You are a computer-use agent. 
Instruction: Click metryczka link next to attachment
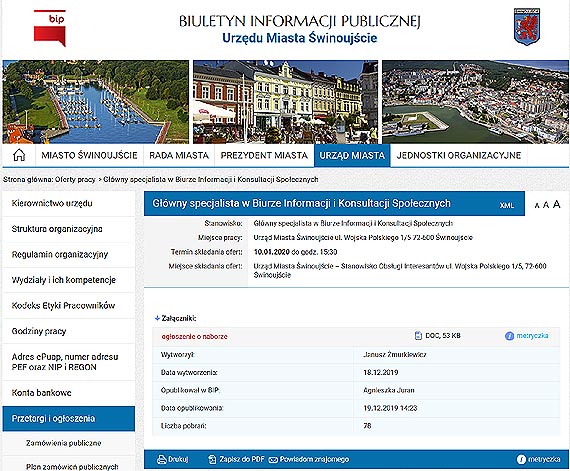(532, 335)
